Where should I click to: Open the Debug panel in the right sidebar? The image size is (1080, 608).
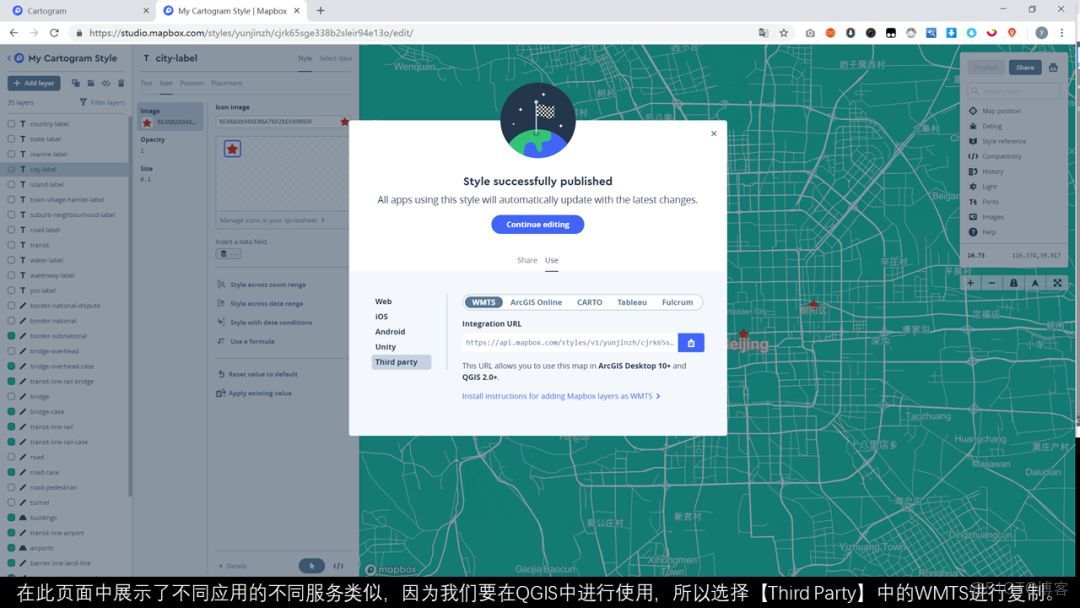coord(988,125)
